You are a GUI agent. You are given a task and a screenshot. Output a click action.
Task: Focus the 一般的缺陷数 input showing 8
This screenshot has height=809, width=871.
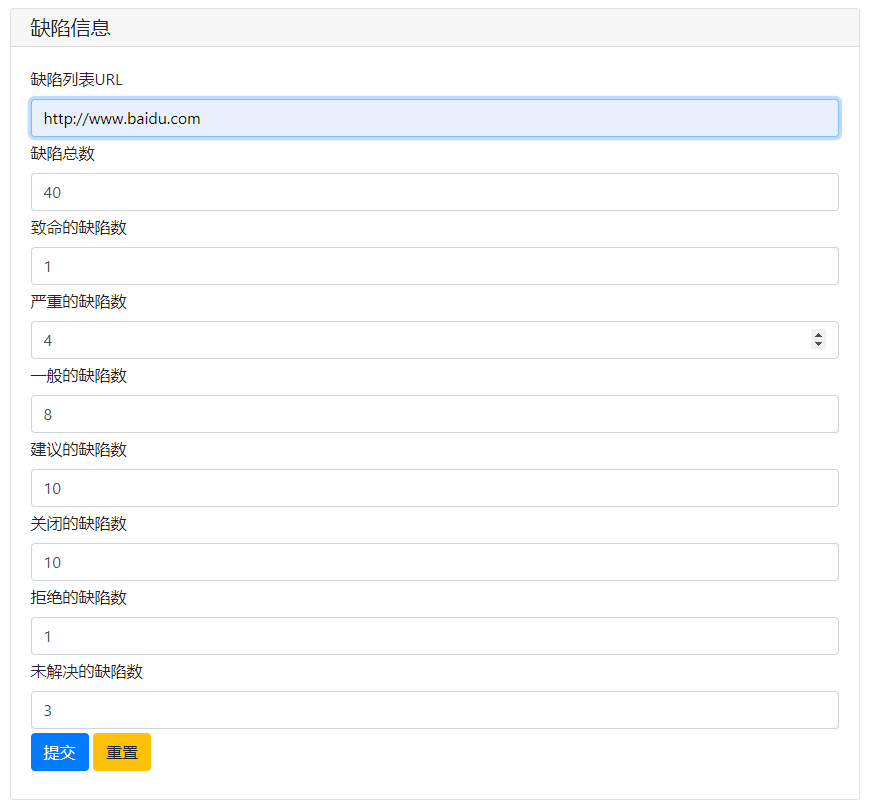[434, 414]
